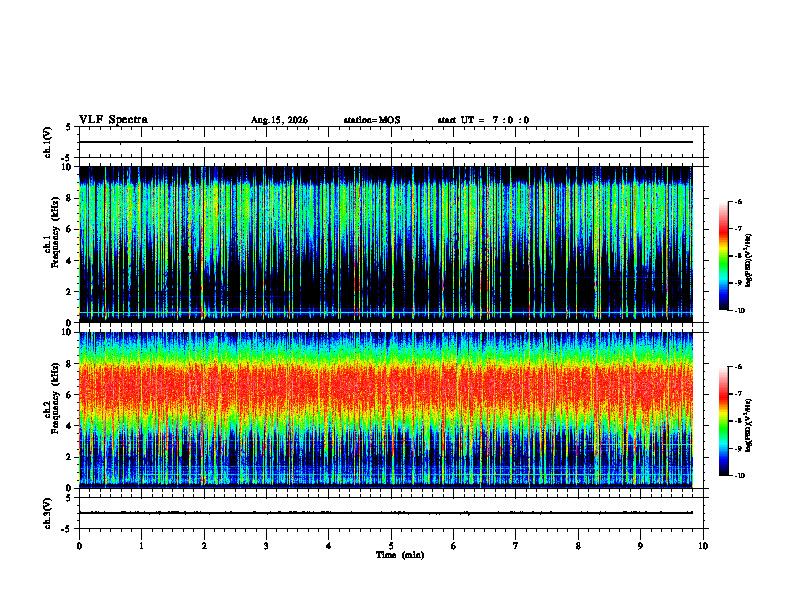This screenshot has height=612, width=792.
Task: Click the ch.1 spectrogram color bar
Action: coord(723,256)
